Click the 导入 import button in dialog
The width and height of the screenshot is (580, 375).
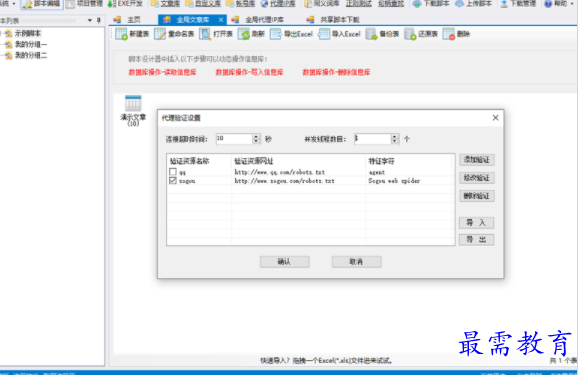click(x=476, y=223)
